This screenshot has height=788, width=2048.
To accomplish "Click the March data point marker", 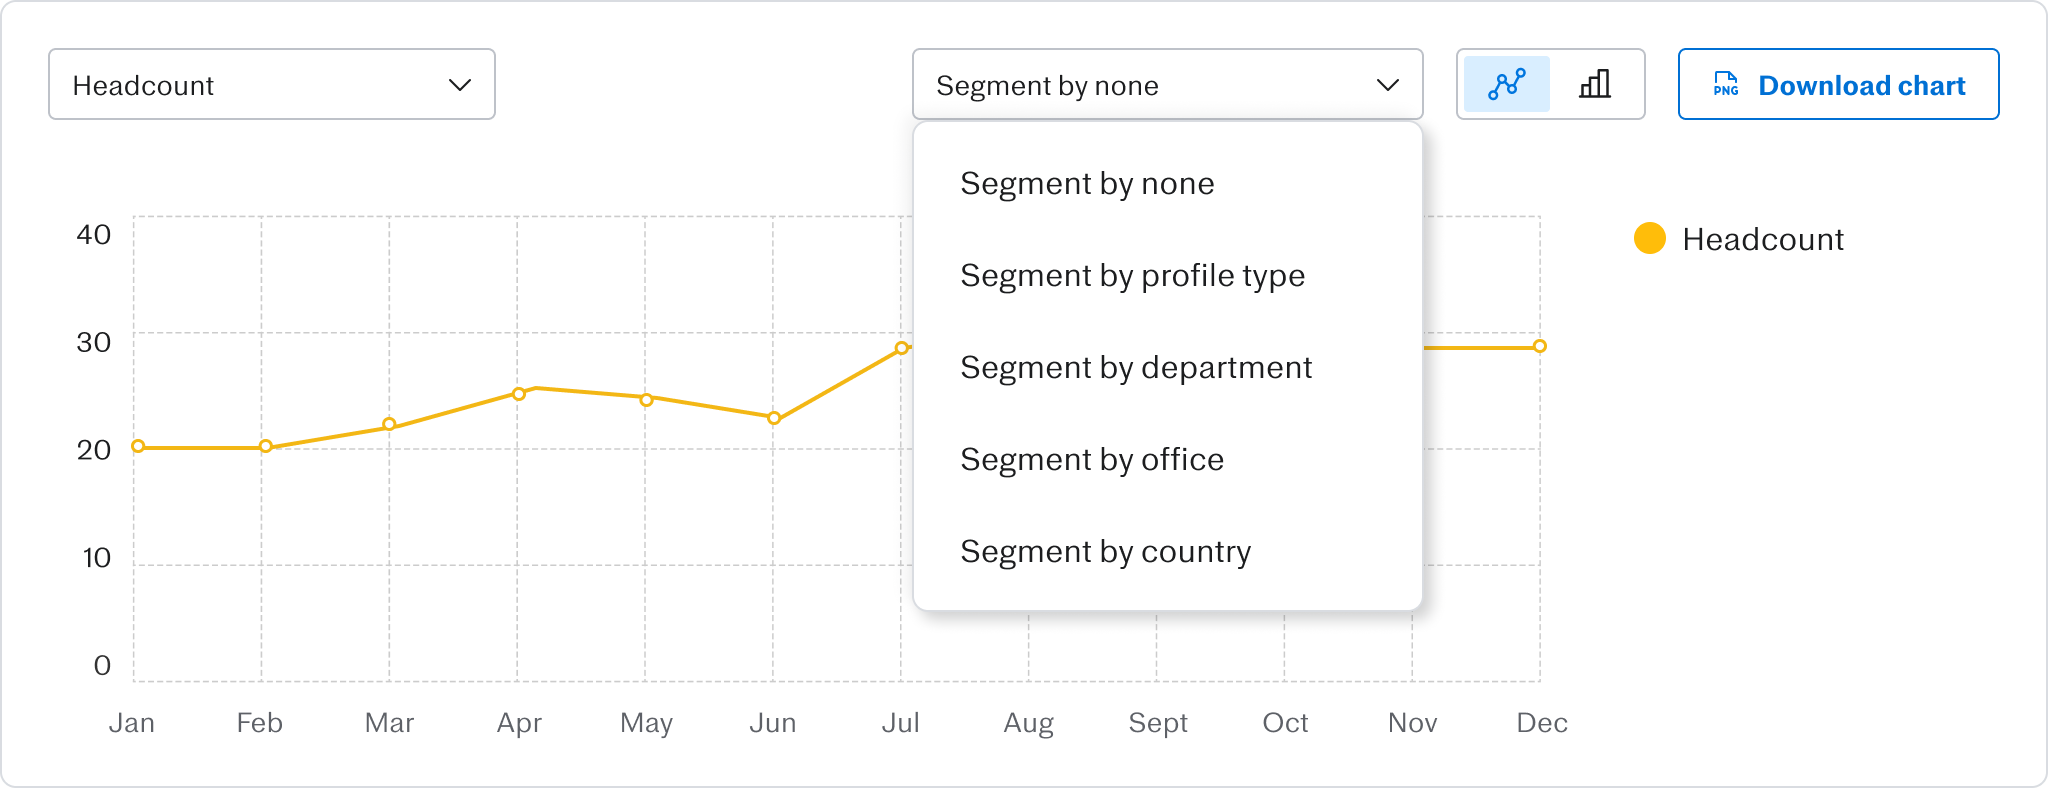I will coord(389,424).
